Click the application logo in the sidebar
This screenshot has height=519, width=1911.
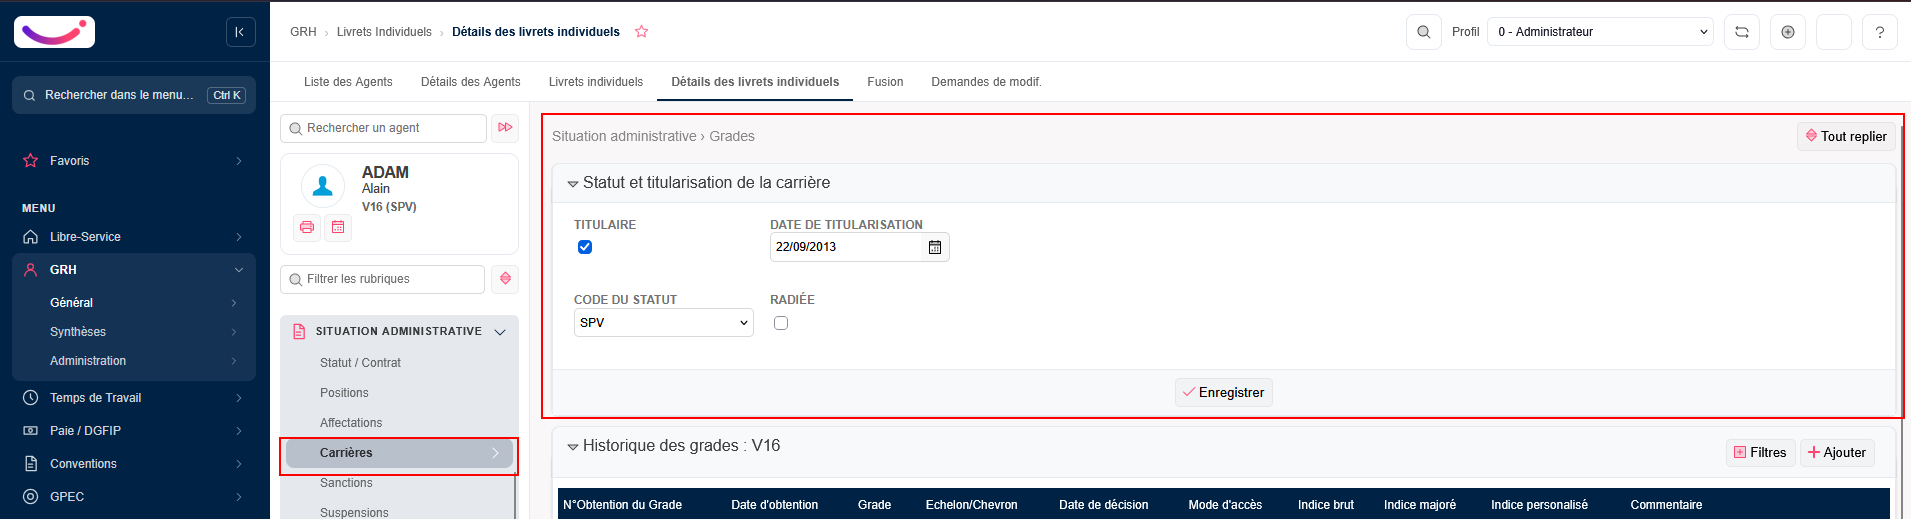pyautogui.click(x=54, y=32)
